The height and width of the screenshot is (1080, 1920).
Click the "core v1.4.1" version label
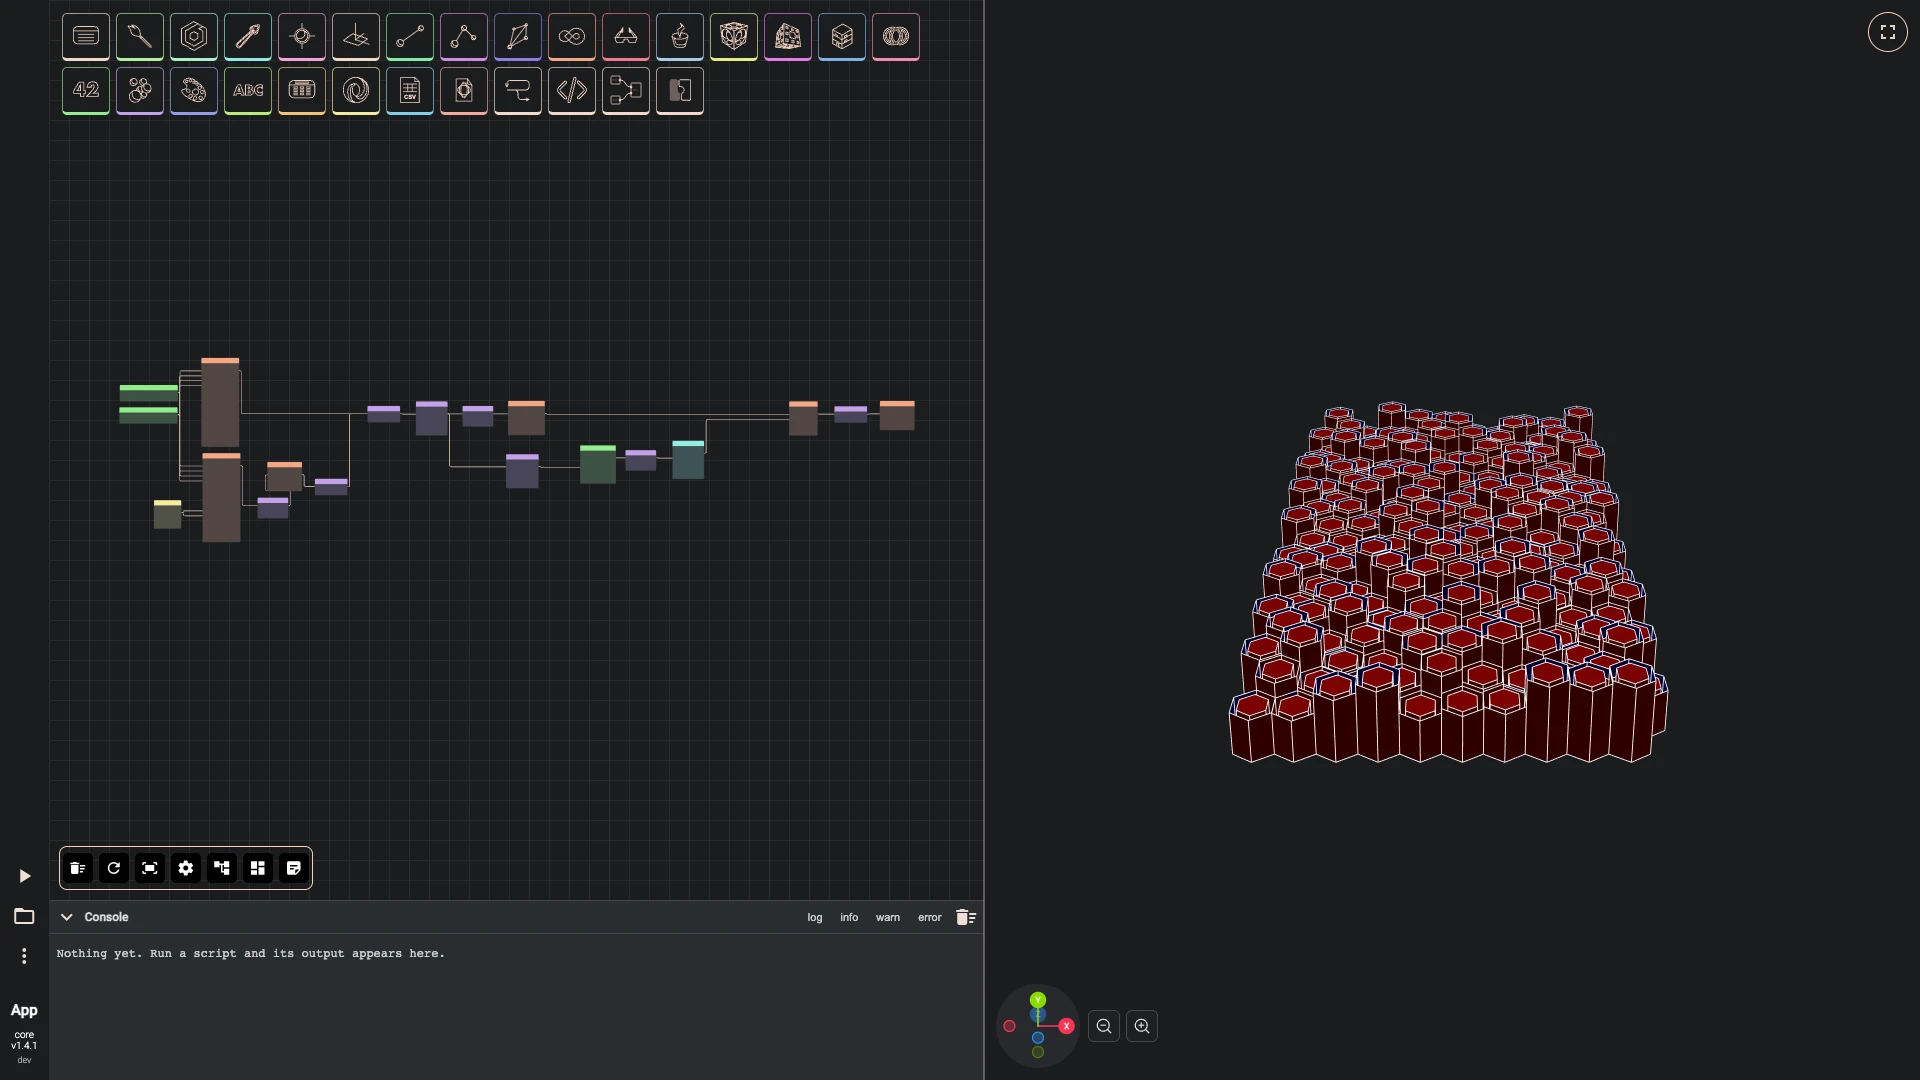(x=24, y=1041)
